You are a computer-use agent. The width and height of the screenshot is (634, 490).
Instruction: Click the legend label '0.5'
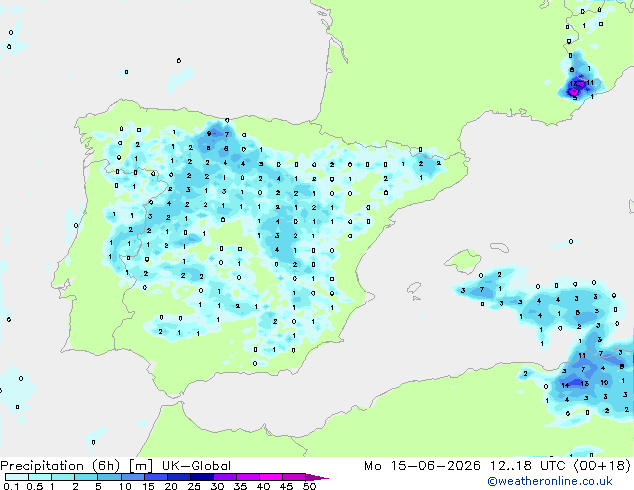coord(35,486)
